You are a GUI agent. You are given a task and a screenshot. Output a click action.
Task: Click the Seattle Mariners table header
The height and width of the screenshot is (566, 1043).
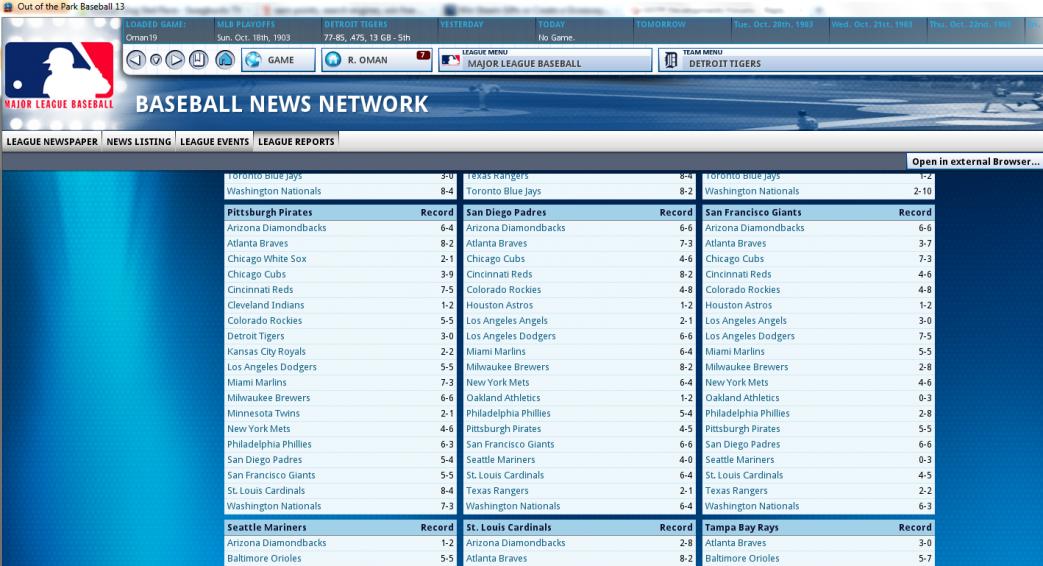pos(340,527)
